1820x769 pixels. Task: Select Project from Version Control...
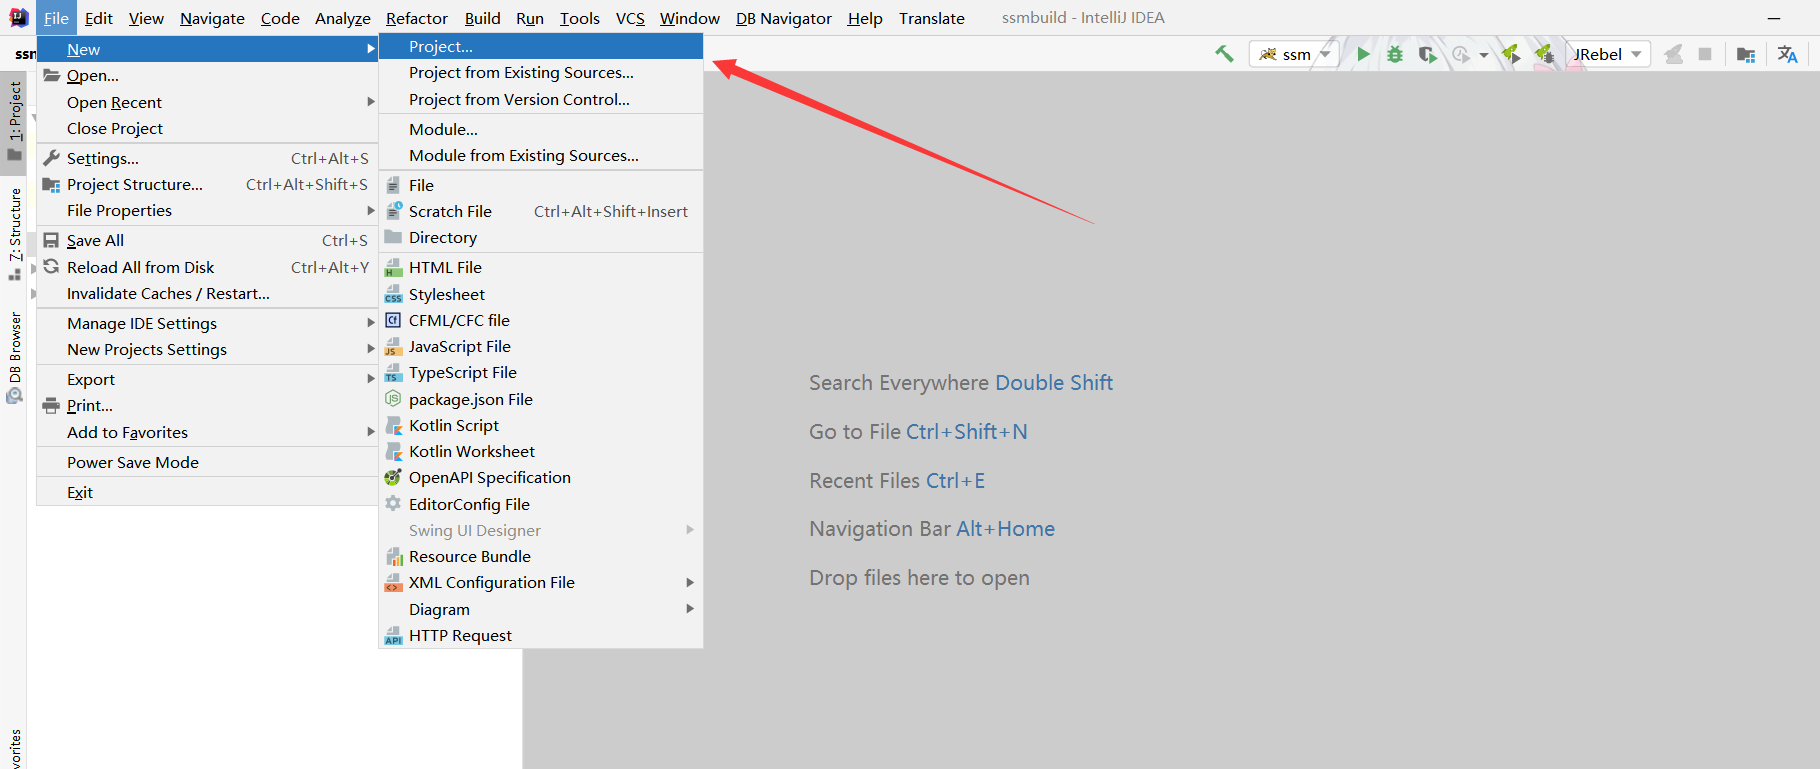point(541,99)
